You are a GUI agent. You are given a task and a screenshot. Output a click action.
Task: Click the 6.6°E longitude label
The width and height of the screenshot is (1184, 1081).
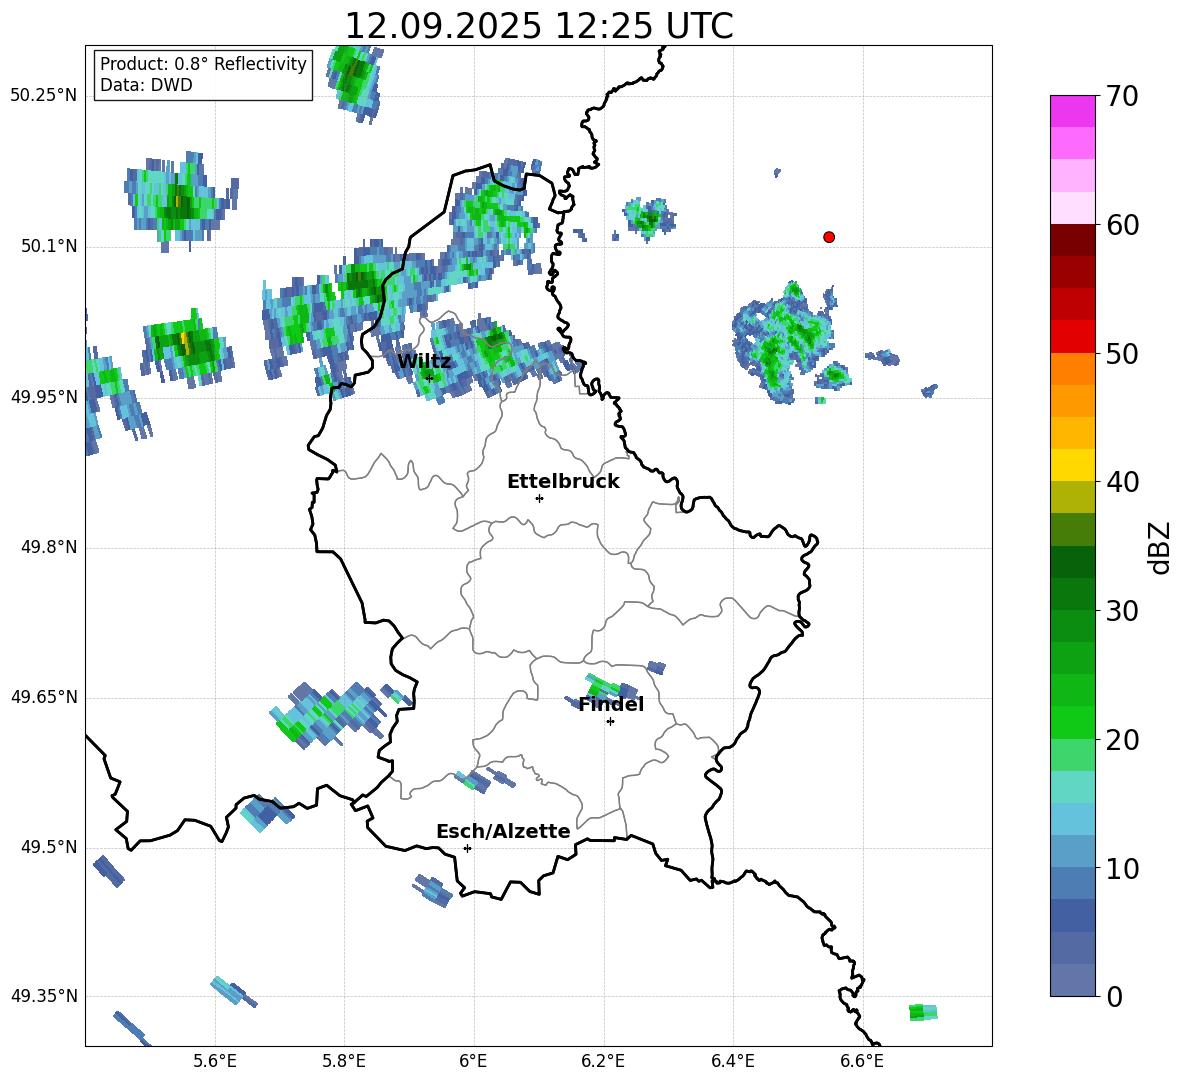[x=862, y=1061]
